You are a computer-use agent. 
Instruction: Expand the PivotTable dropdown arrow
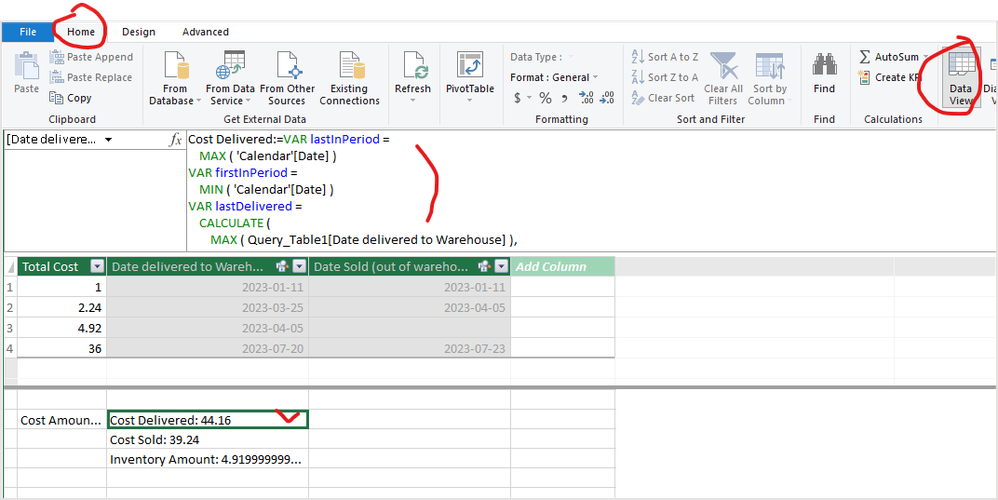point(470,101)
